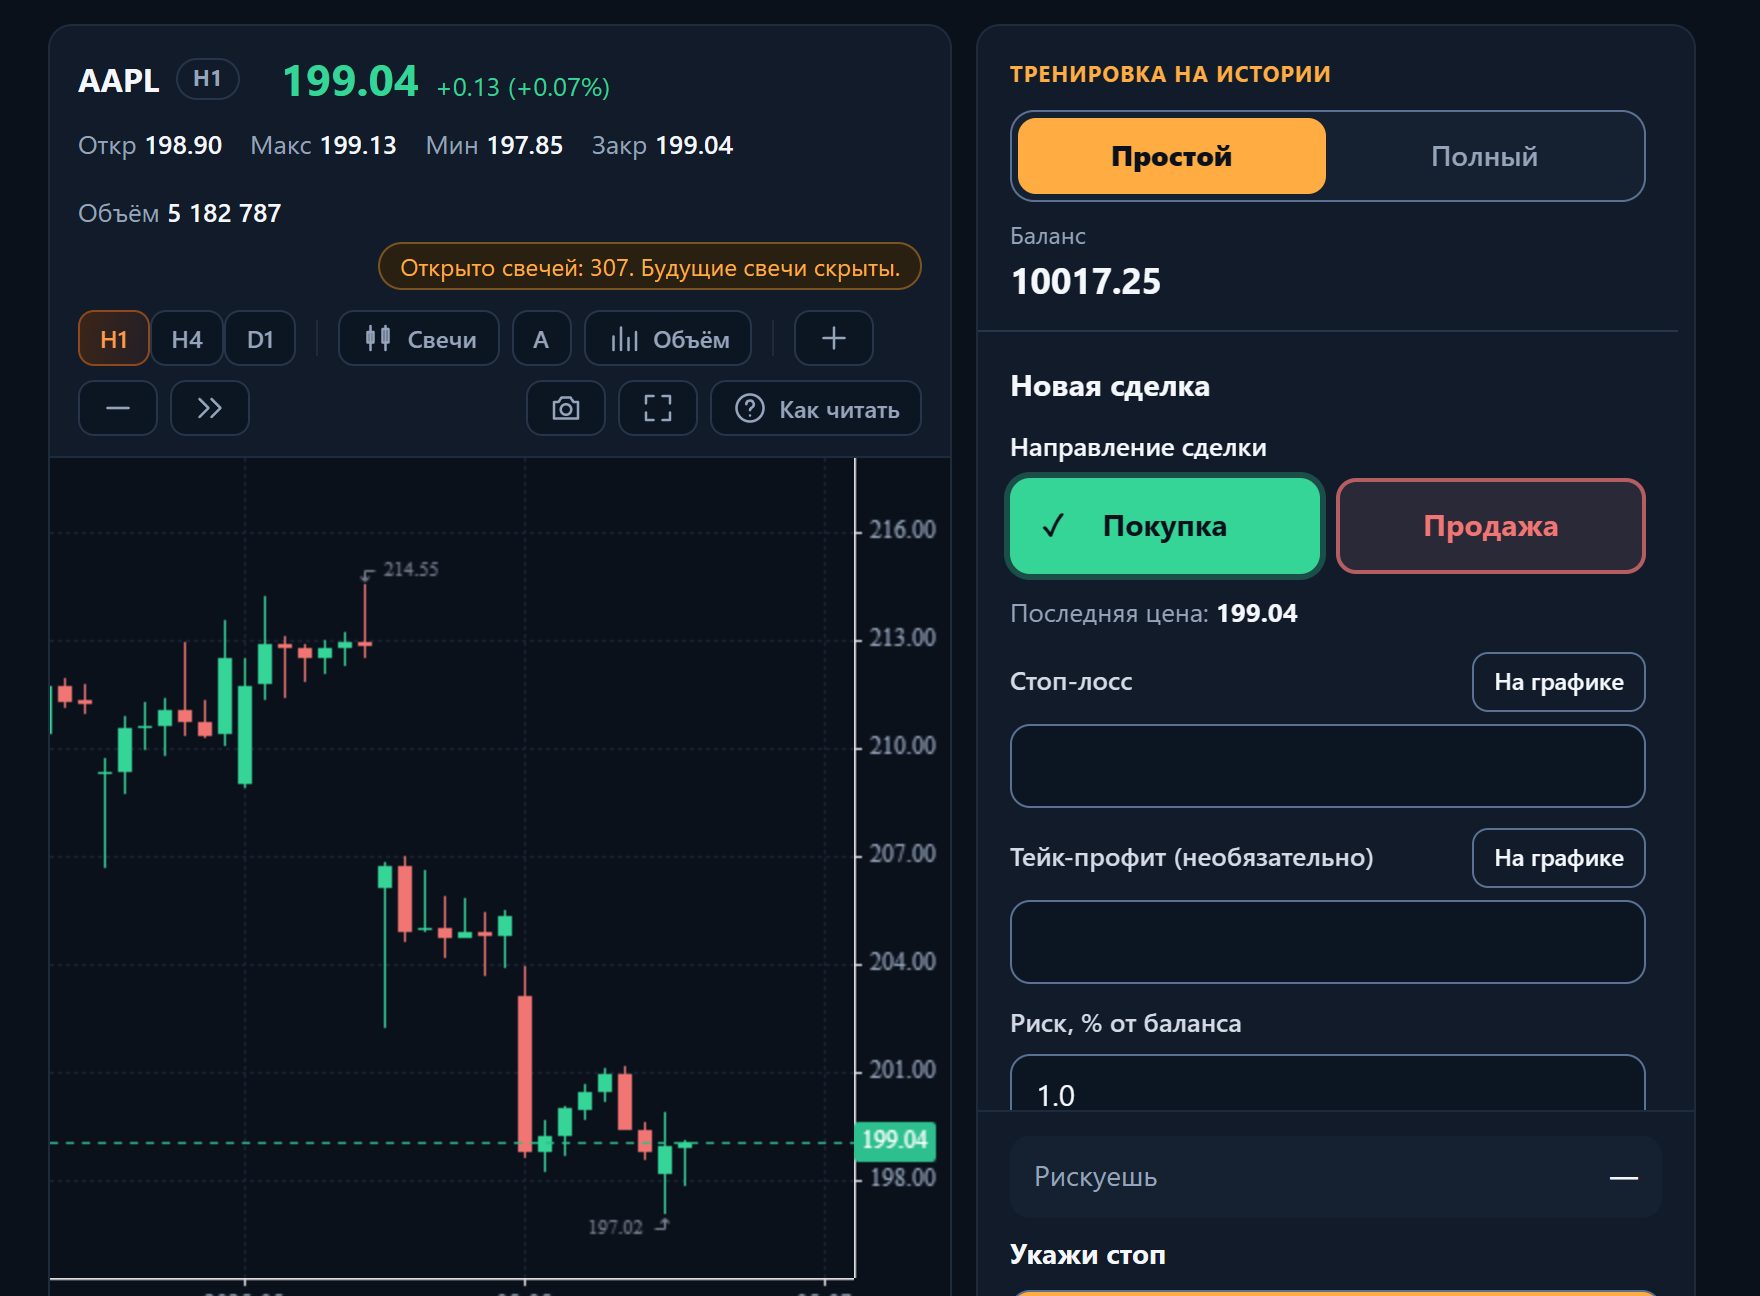The width and height of the screenshot is (1760, 1296).
Task: Click the Объём 5 182 787 value
Action: [180, 213]
